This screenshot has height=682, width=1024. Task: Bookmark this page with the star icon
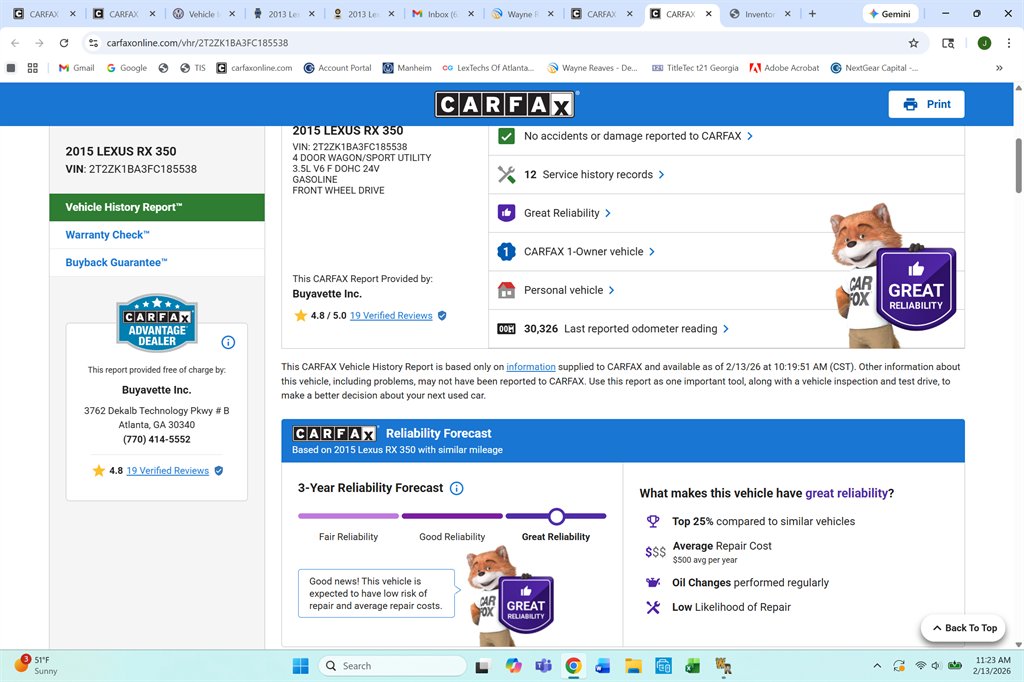point(913,43)
